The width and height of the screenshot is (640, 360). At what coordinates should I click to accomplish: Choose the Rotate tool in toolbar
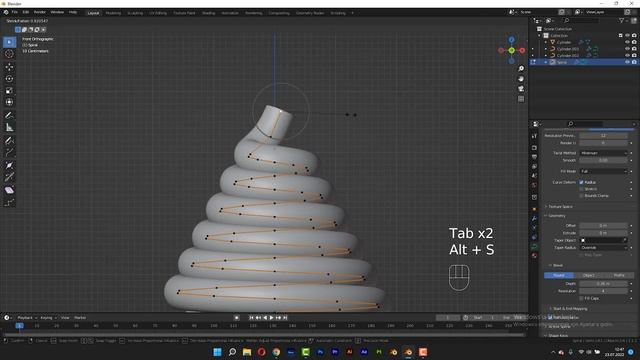(x=9, y=78)
